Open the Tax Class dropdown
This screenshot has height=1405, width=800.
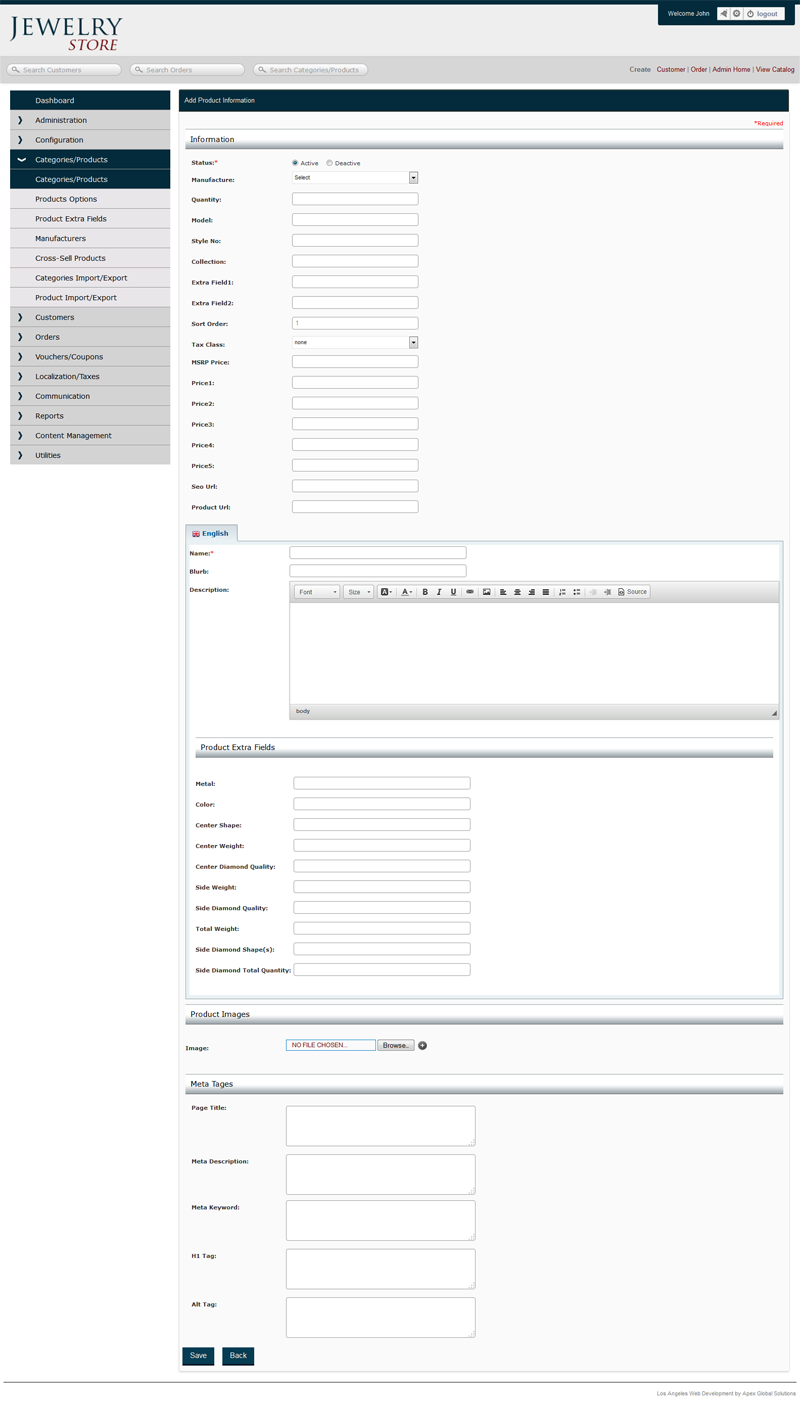pyautogui.click(x=355, y=342)
